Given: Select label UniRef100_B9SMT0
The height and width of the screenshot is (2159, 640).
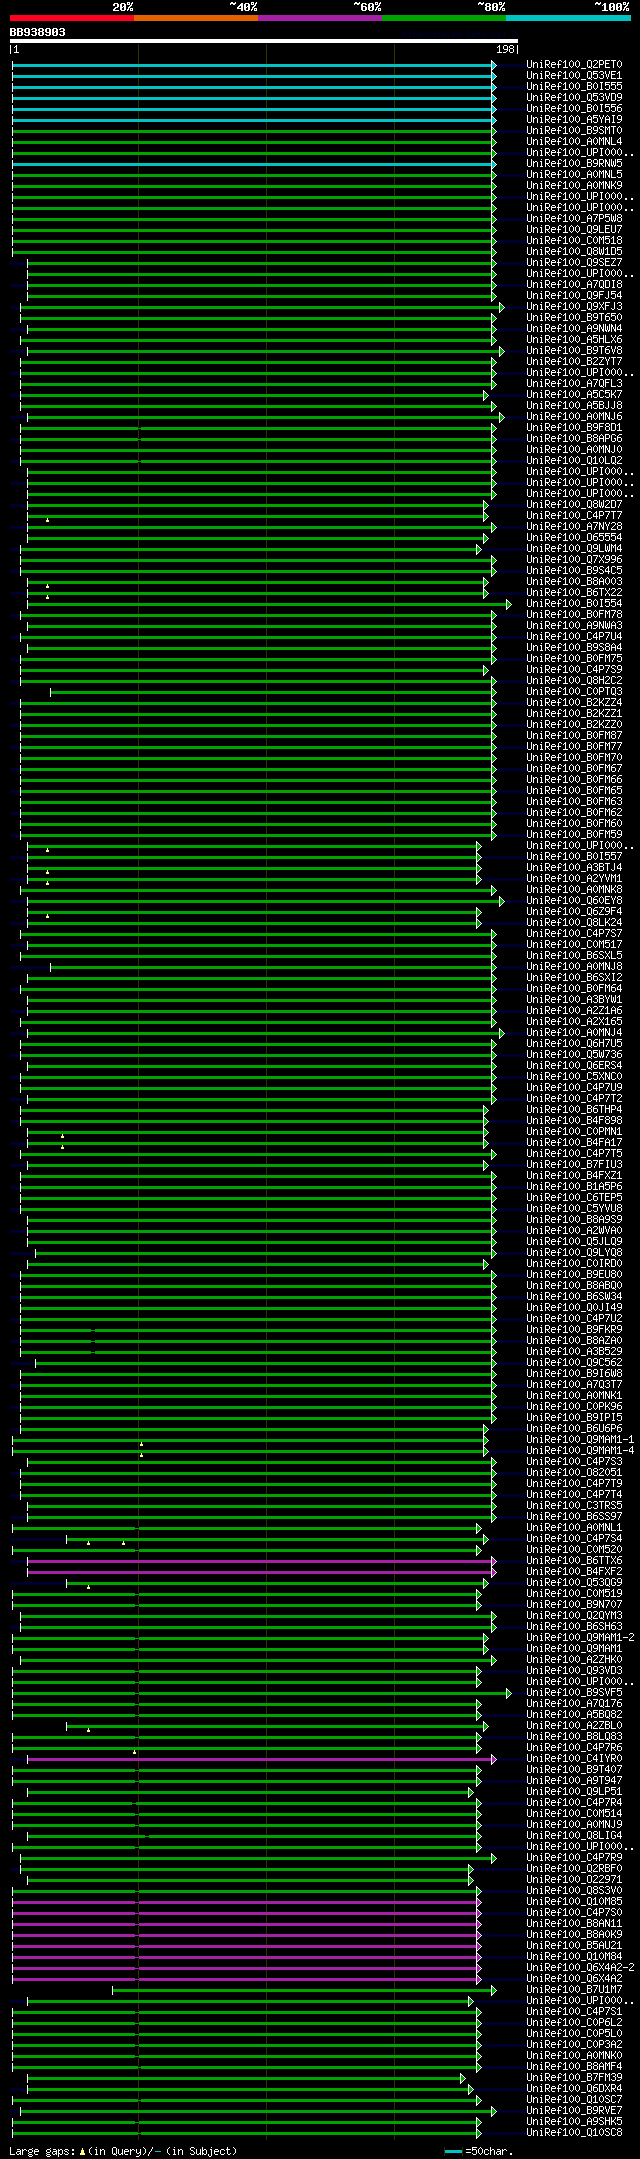Looking at the screenshot, I should point(574,131).
